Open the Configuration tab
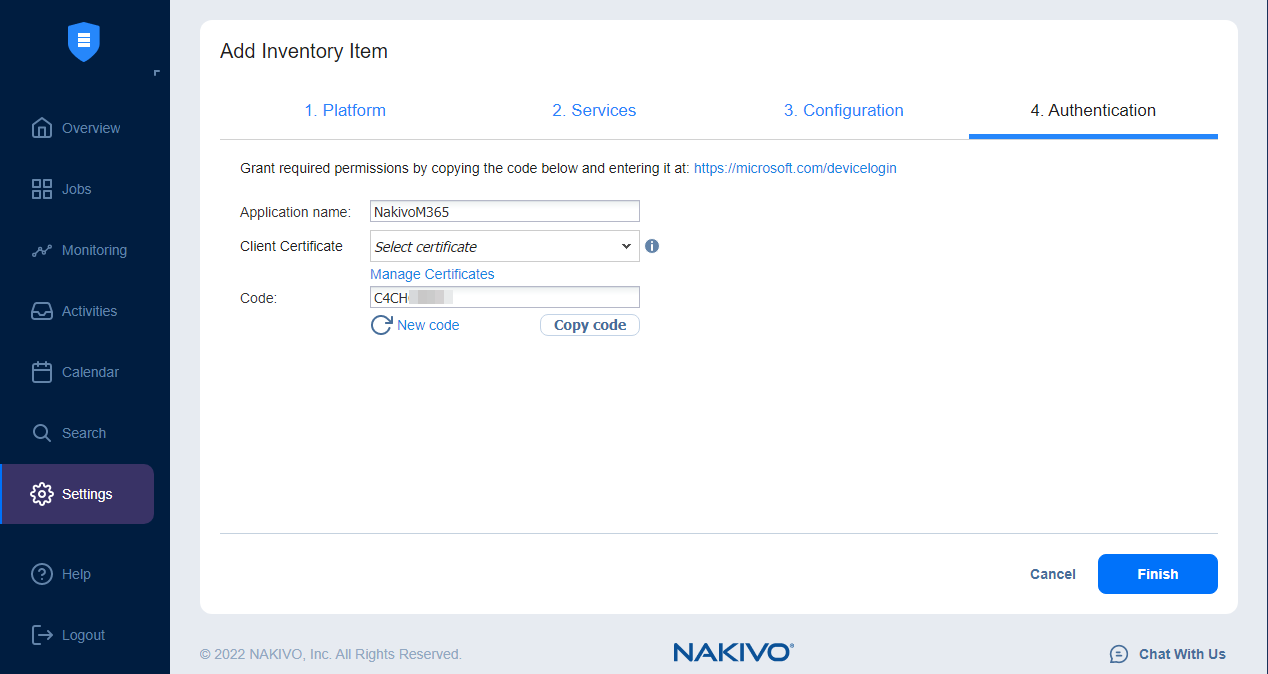This screenshot has height=674, width=1268. click(843, 110)
